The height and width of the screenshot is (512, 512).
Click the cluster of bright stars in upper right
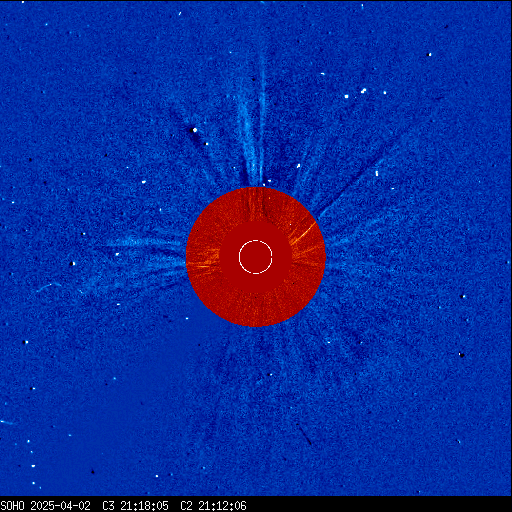(364, 93)
